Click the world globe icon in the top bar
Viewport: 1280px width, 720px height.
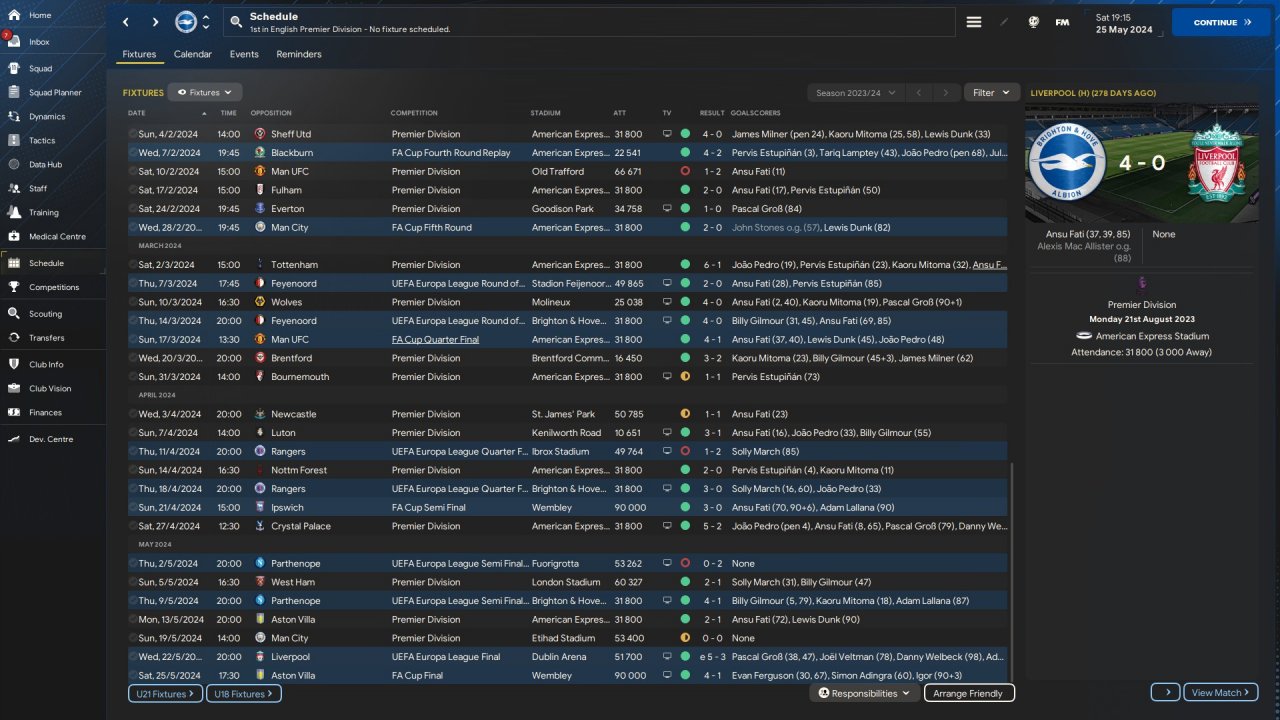click(1032, 22)
